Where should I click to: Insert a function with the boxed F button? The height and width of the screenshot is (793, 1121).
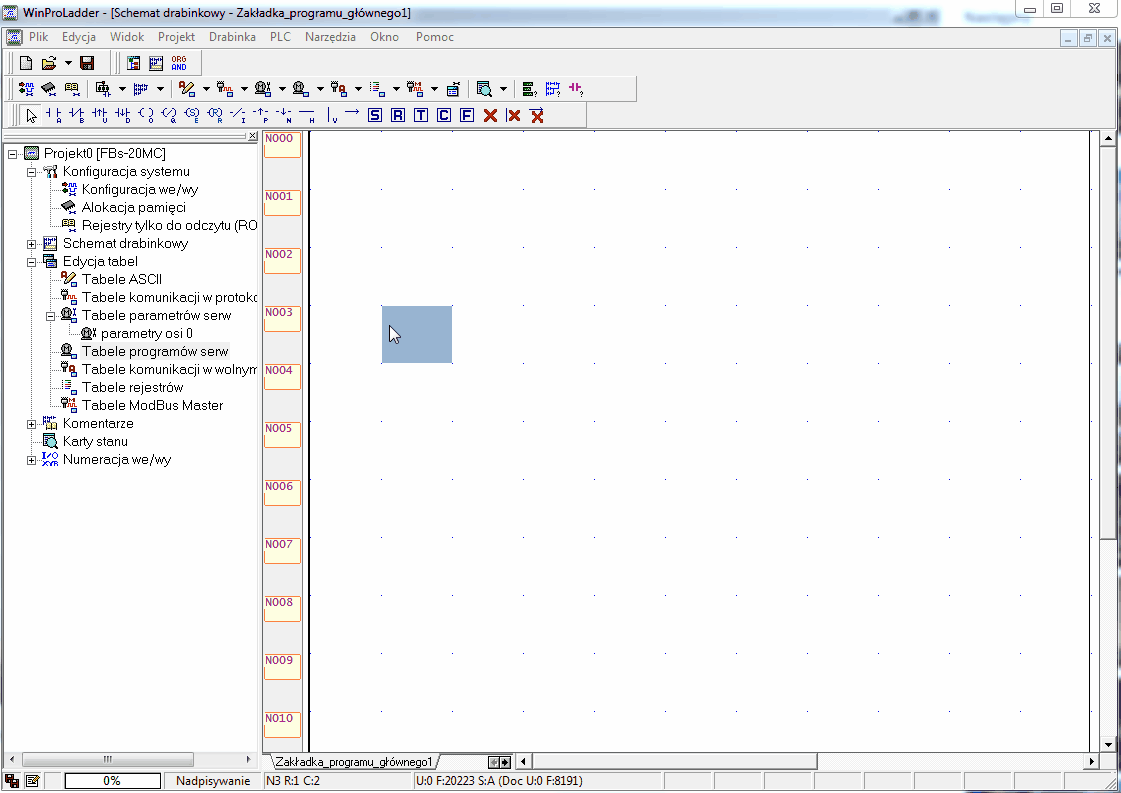click(467, 115)
